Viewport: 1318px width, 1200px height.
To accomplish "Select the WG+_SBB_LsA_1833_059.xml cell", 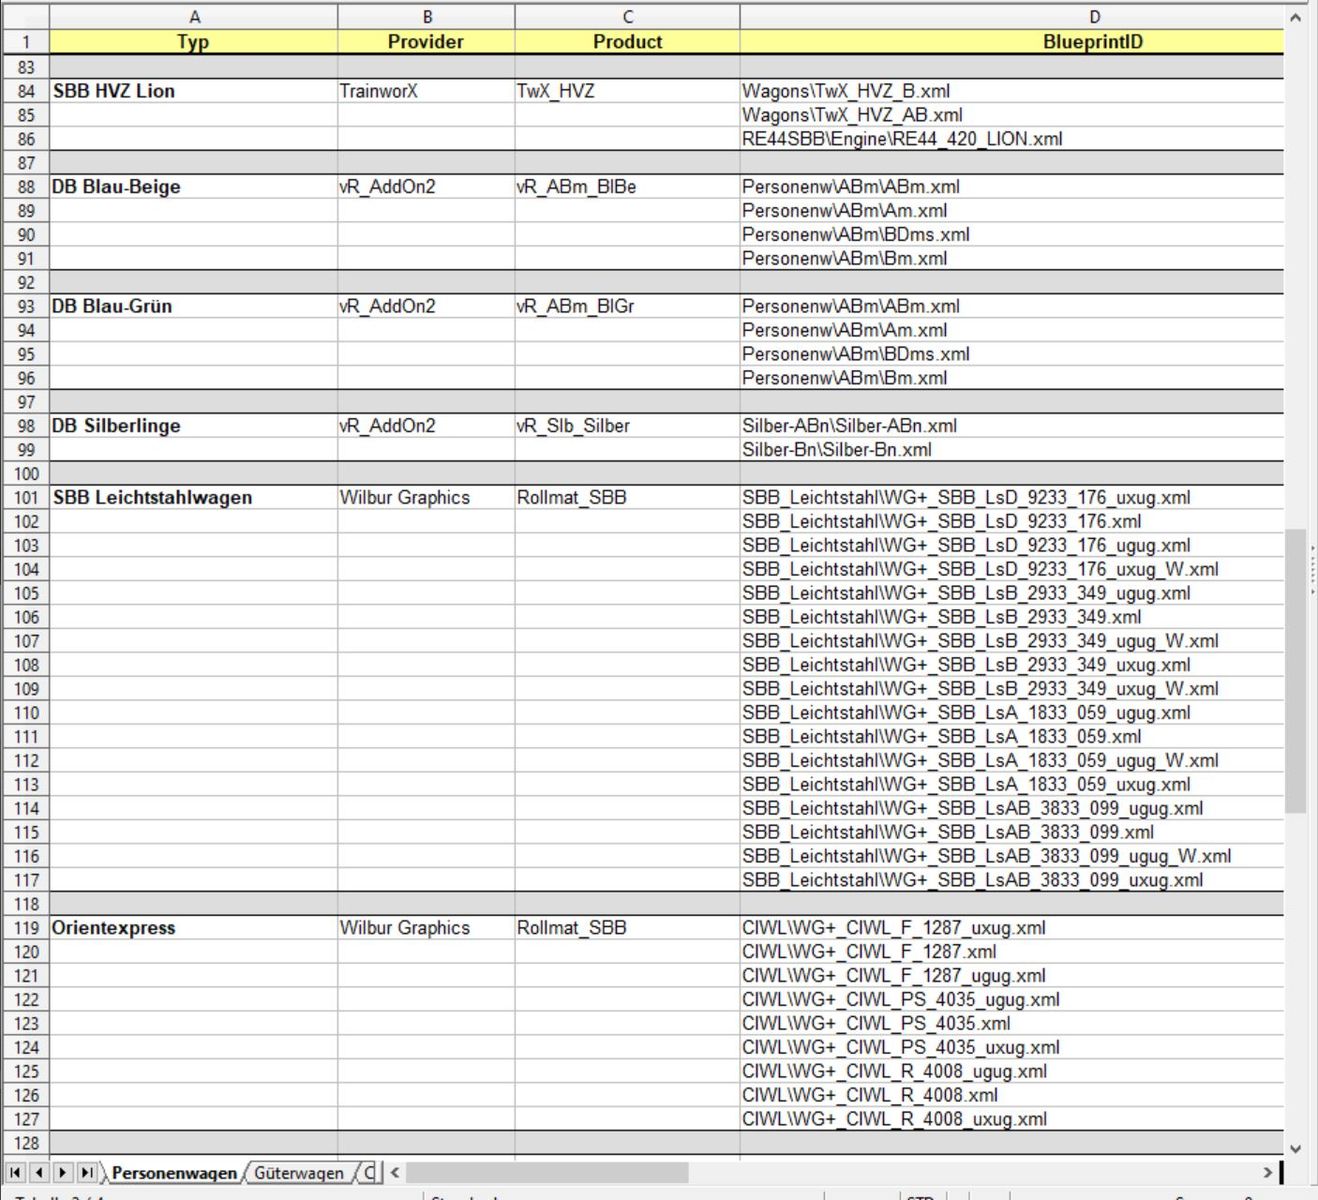I will pos(1012,737).
